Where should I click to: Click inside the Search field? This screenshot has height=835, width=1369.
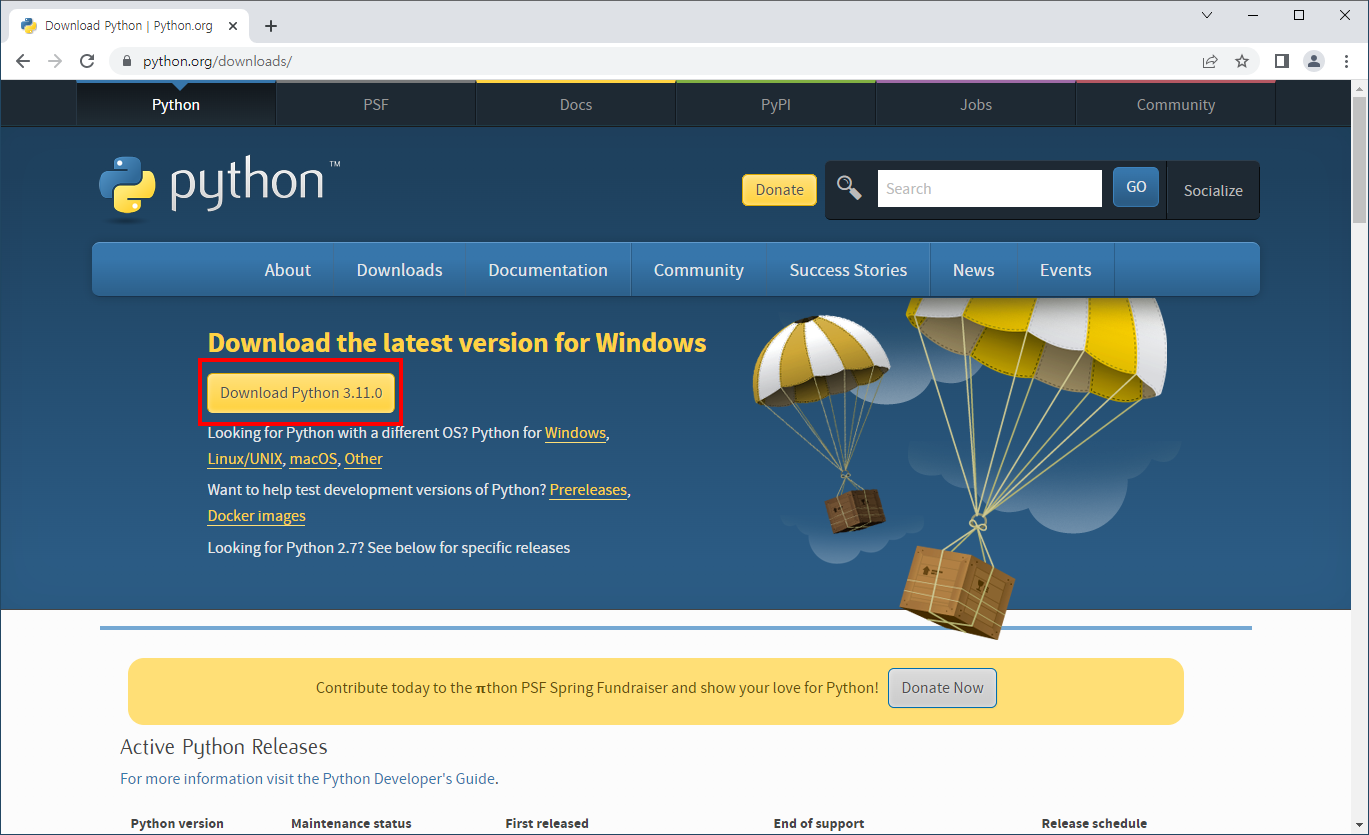pos(990,188)
